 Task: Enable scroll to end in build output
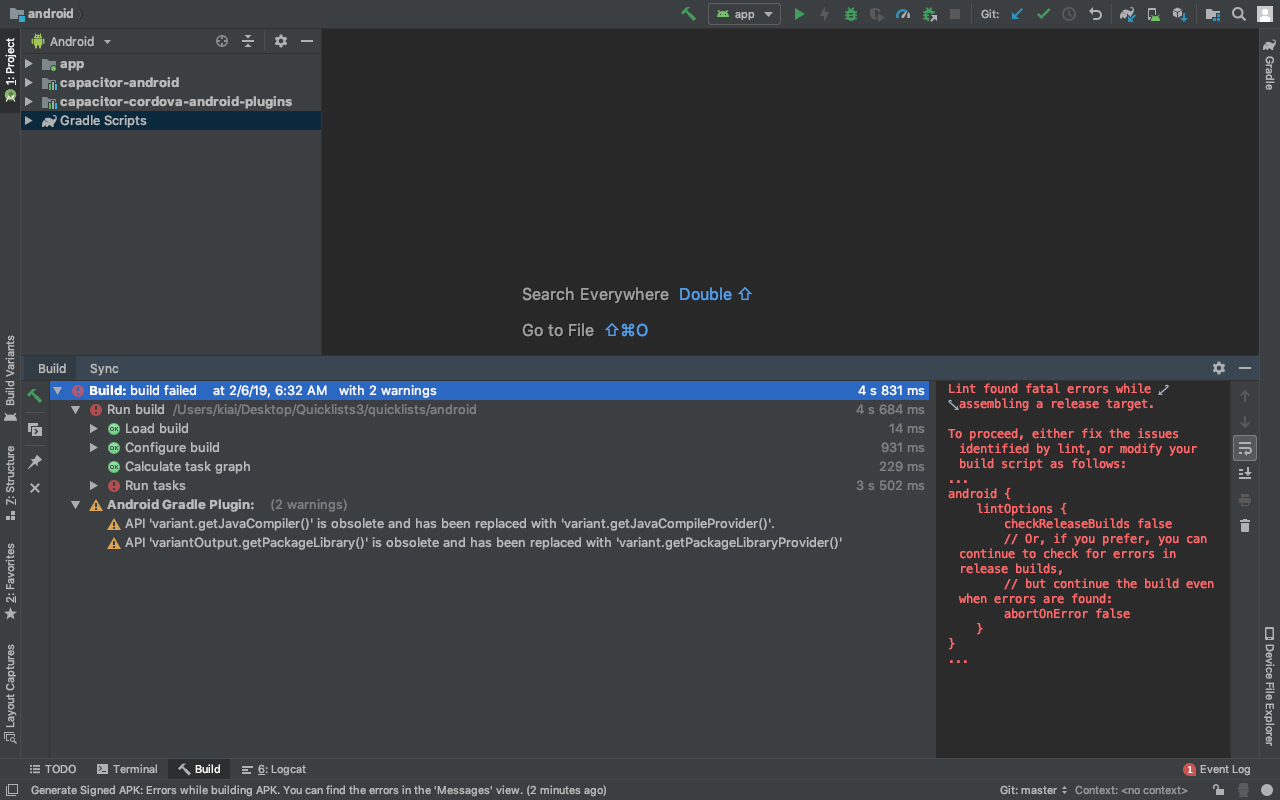pos(1245,472)
